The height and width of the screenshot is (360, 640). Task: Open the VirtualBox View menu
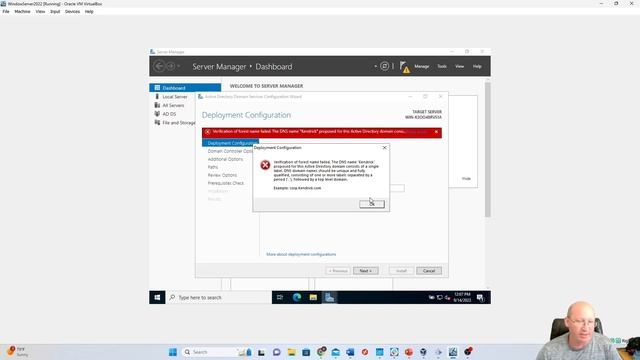(x=40, y=11)
